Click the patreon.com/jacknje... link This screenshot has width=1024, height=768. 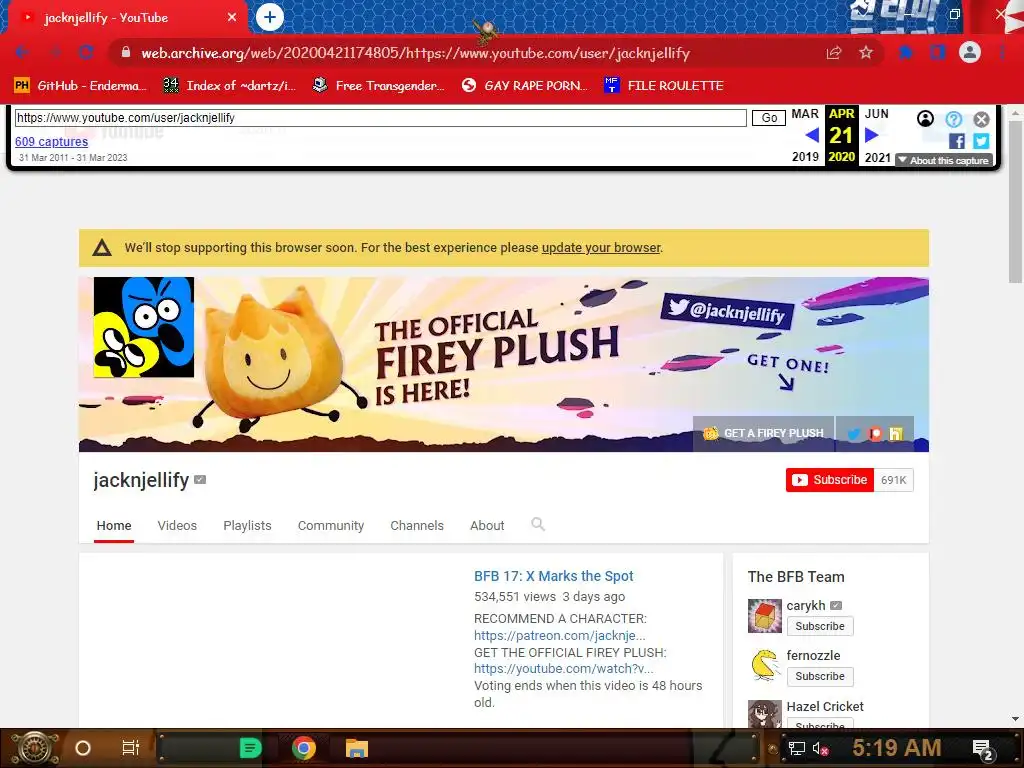pos(560,635)
